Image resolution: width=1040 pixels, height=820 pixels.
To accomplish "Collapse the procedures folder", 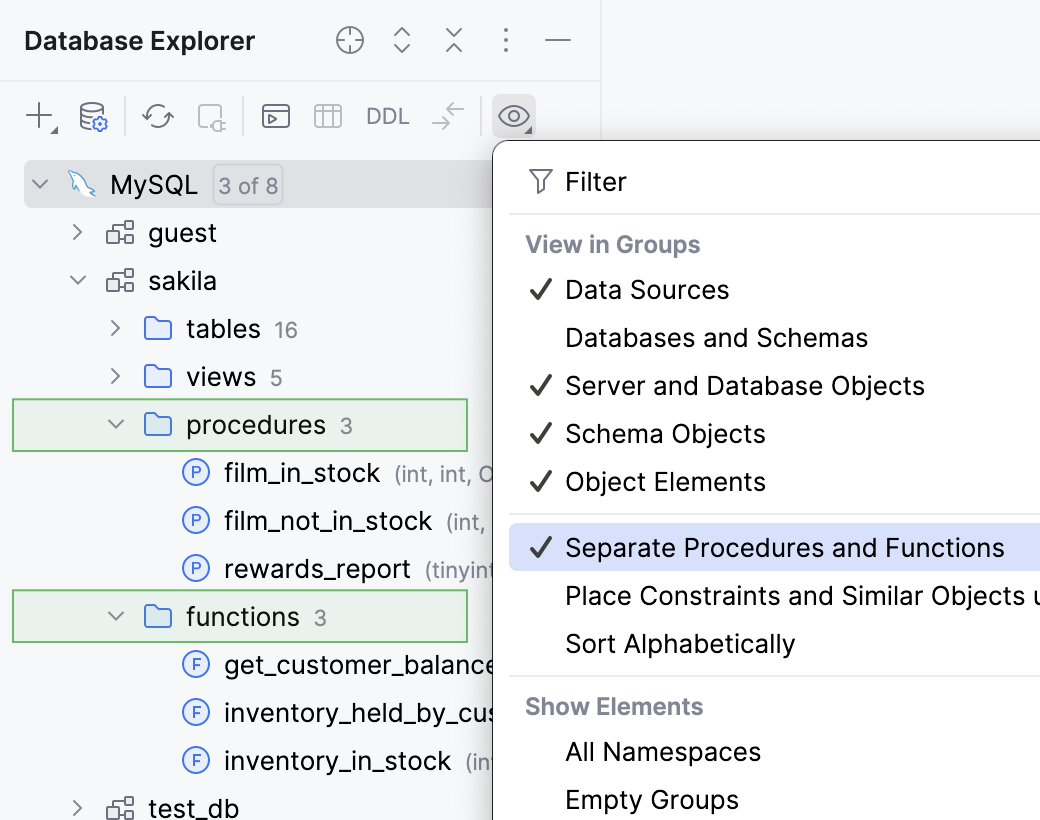I will [x=114, y=424].
